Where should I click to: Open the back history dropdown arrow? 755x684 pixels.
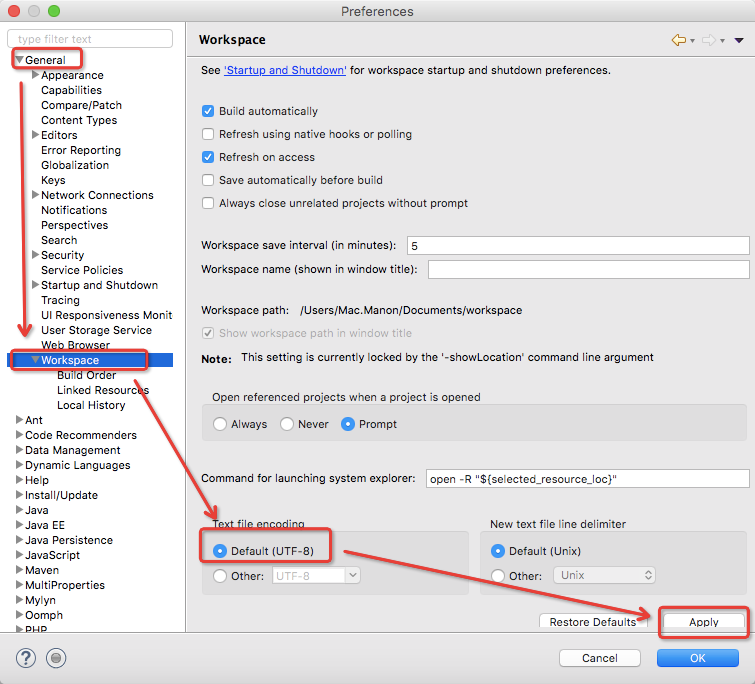(692, 41)
